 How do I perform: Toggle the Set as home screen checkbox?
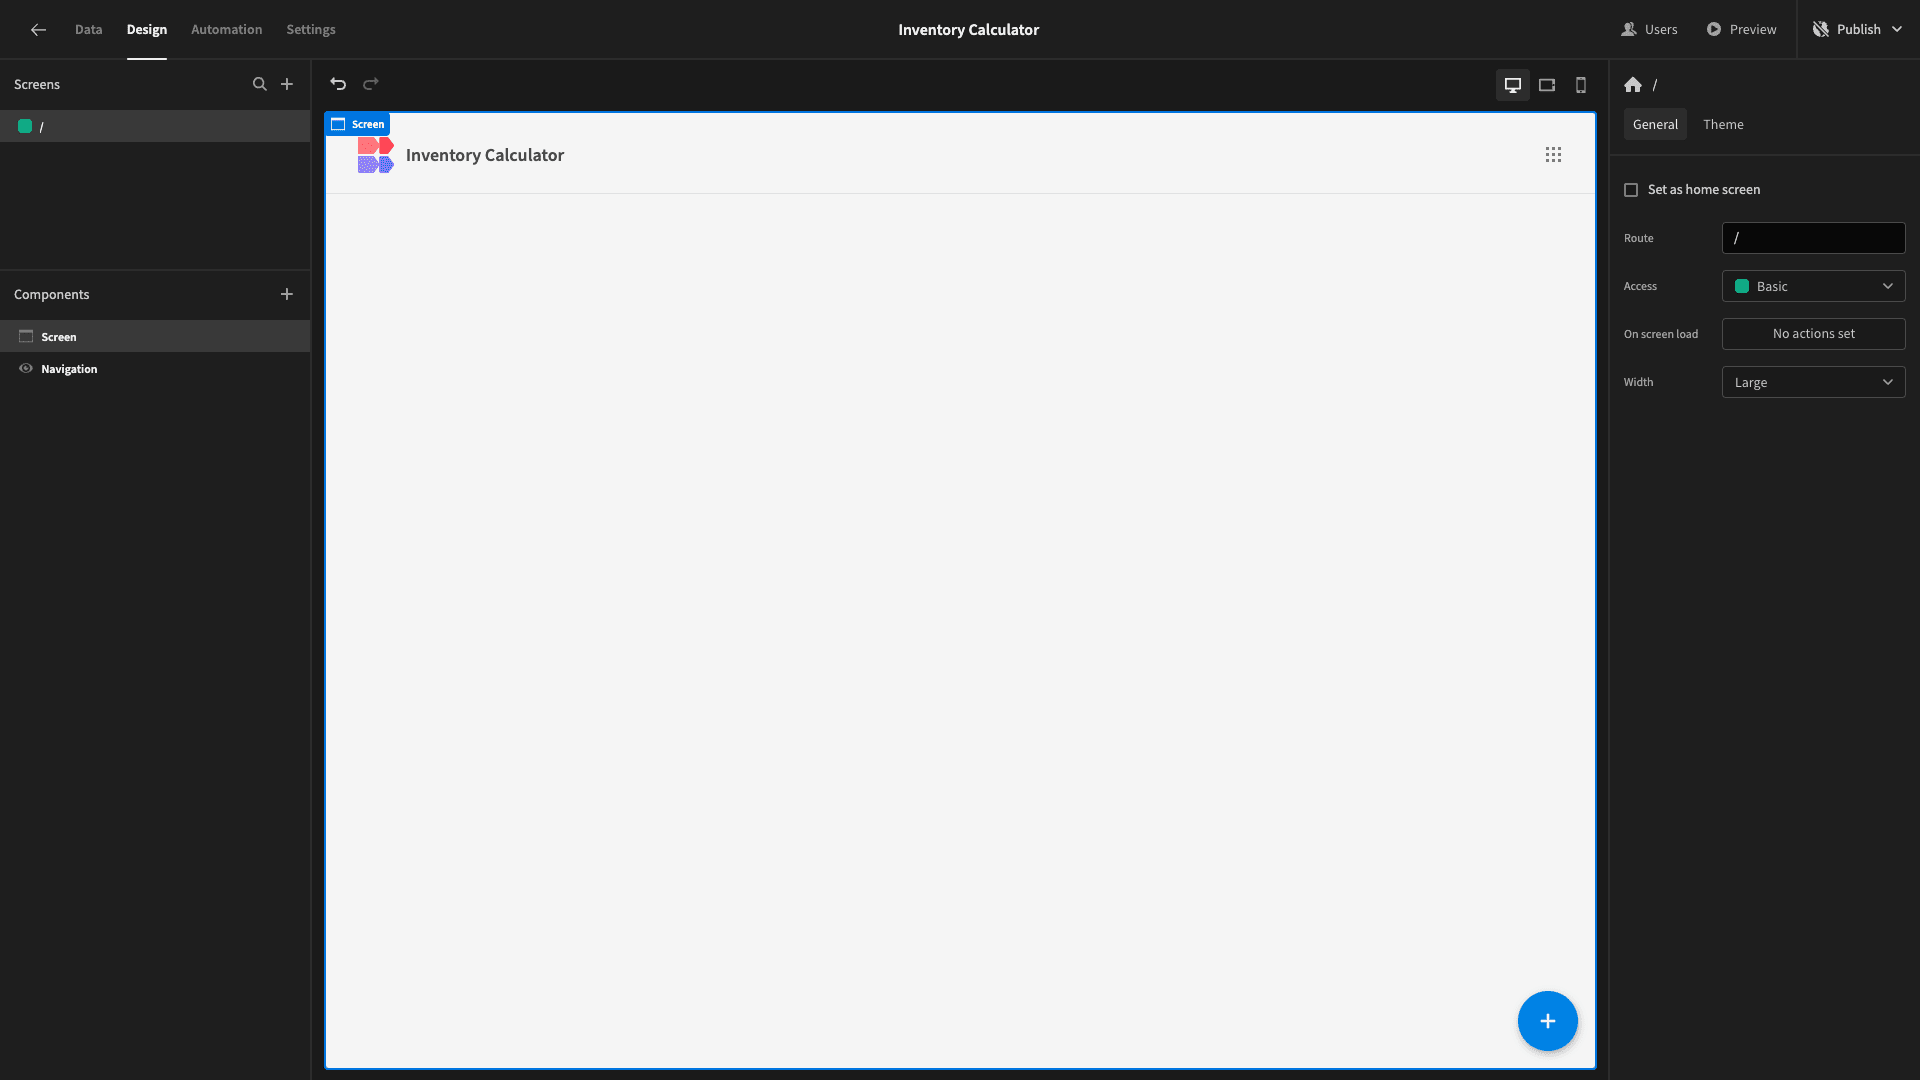1630,189
